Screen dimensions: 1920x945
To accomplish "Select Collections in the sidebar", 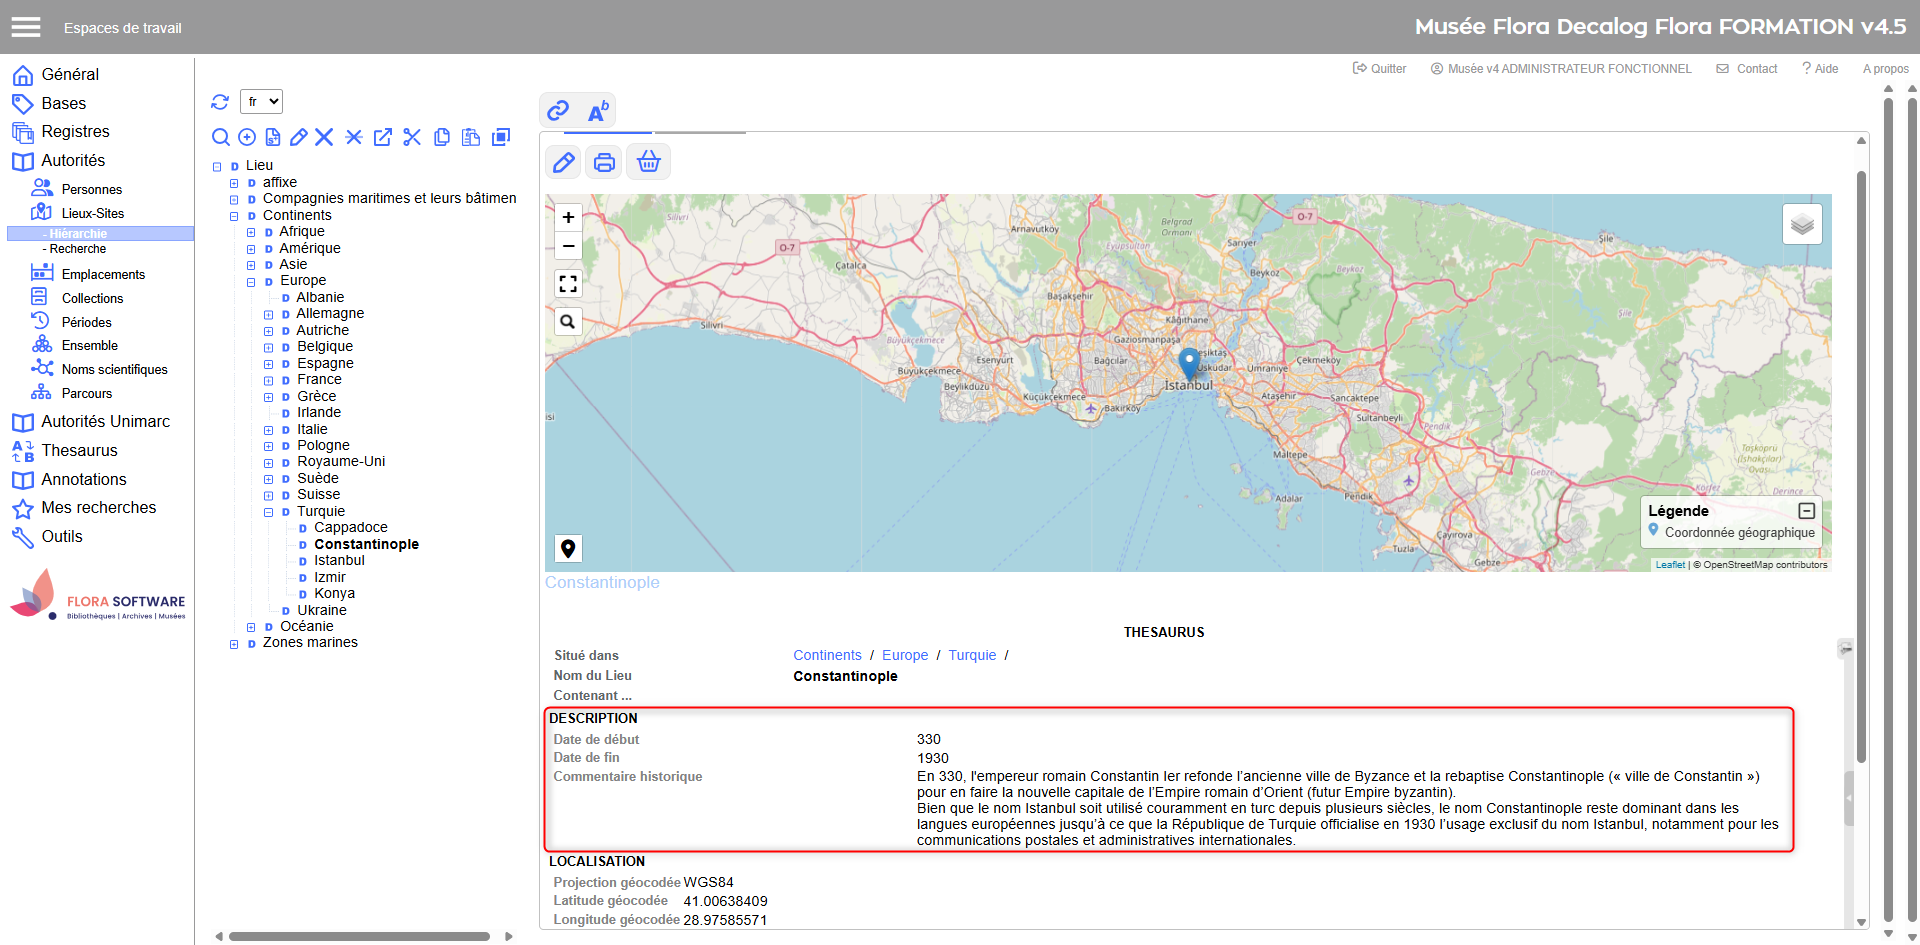I will tap(92, 298).
